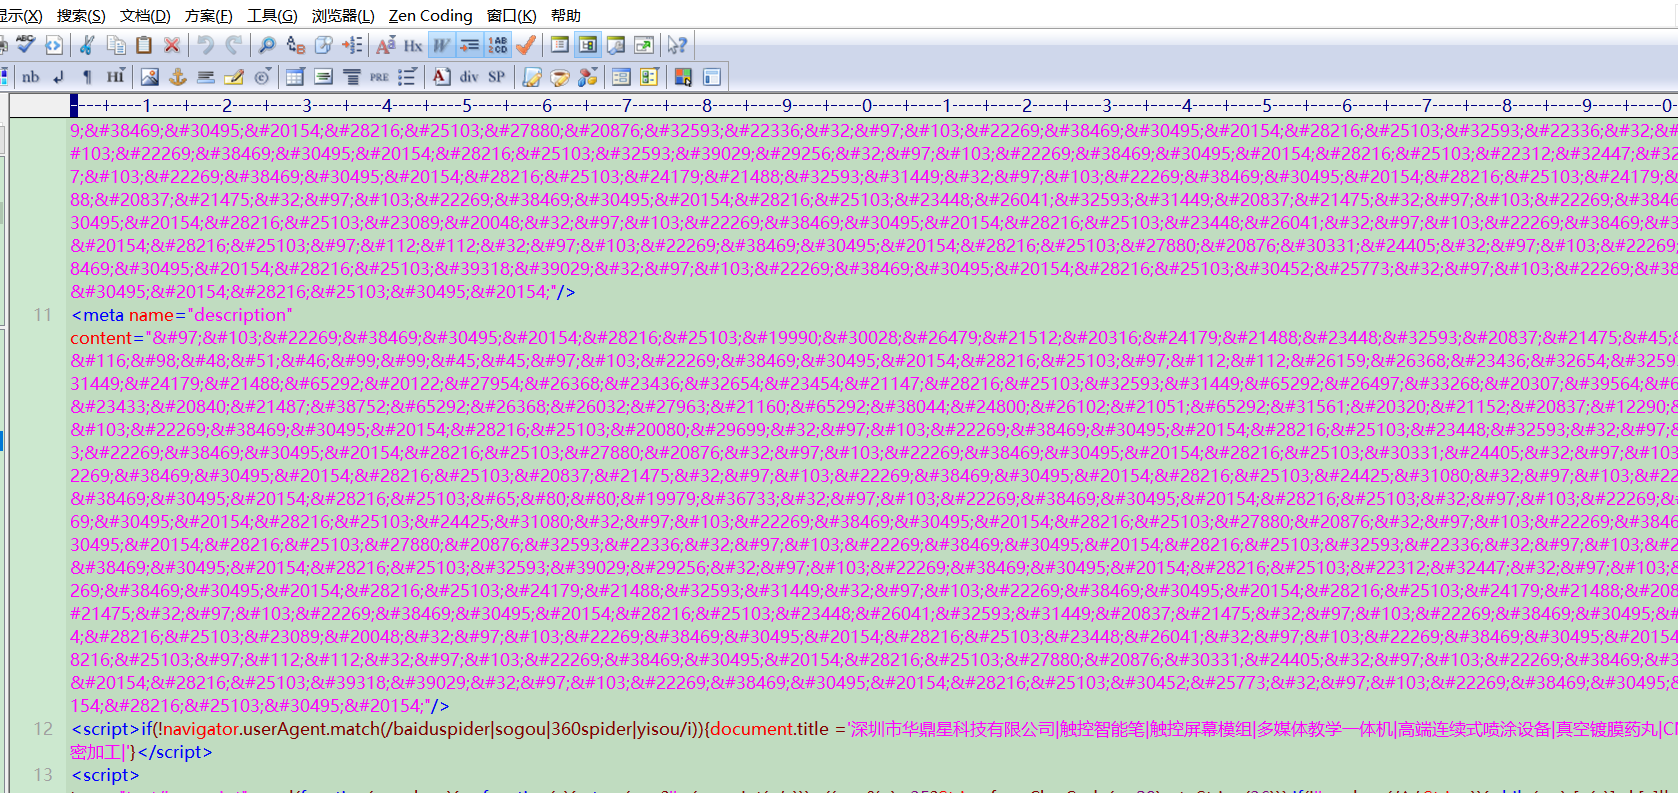
Task: Insert an anchor using the anchor icon
Action: (x=177, y=77)
